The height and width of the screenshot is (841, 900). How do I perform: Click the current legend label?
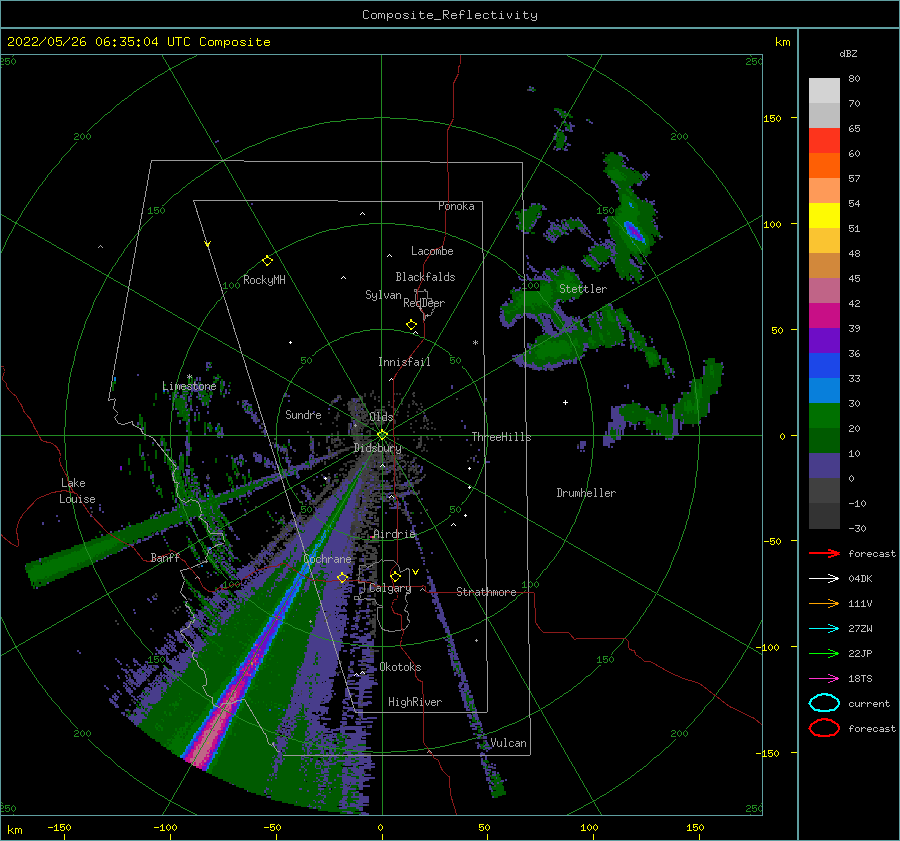[x=869, y=703]
